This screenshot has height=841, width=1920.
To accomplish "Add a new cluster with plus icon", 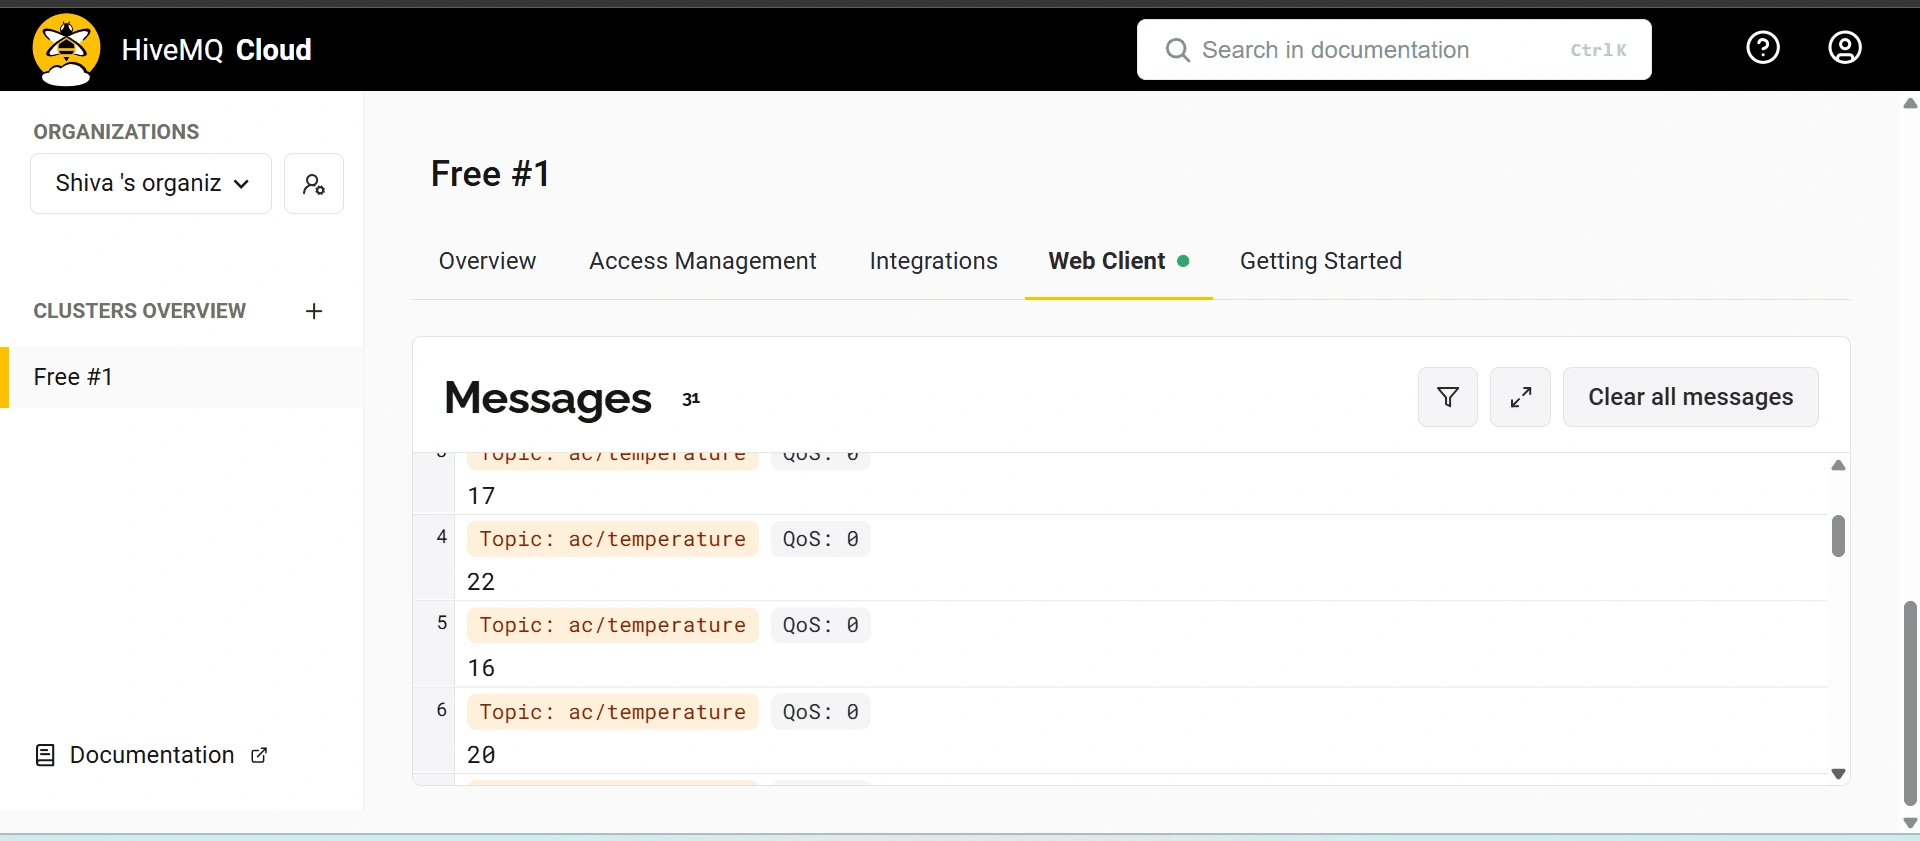I will click(314, 311).
